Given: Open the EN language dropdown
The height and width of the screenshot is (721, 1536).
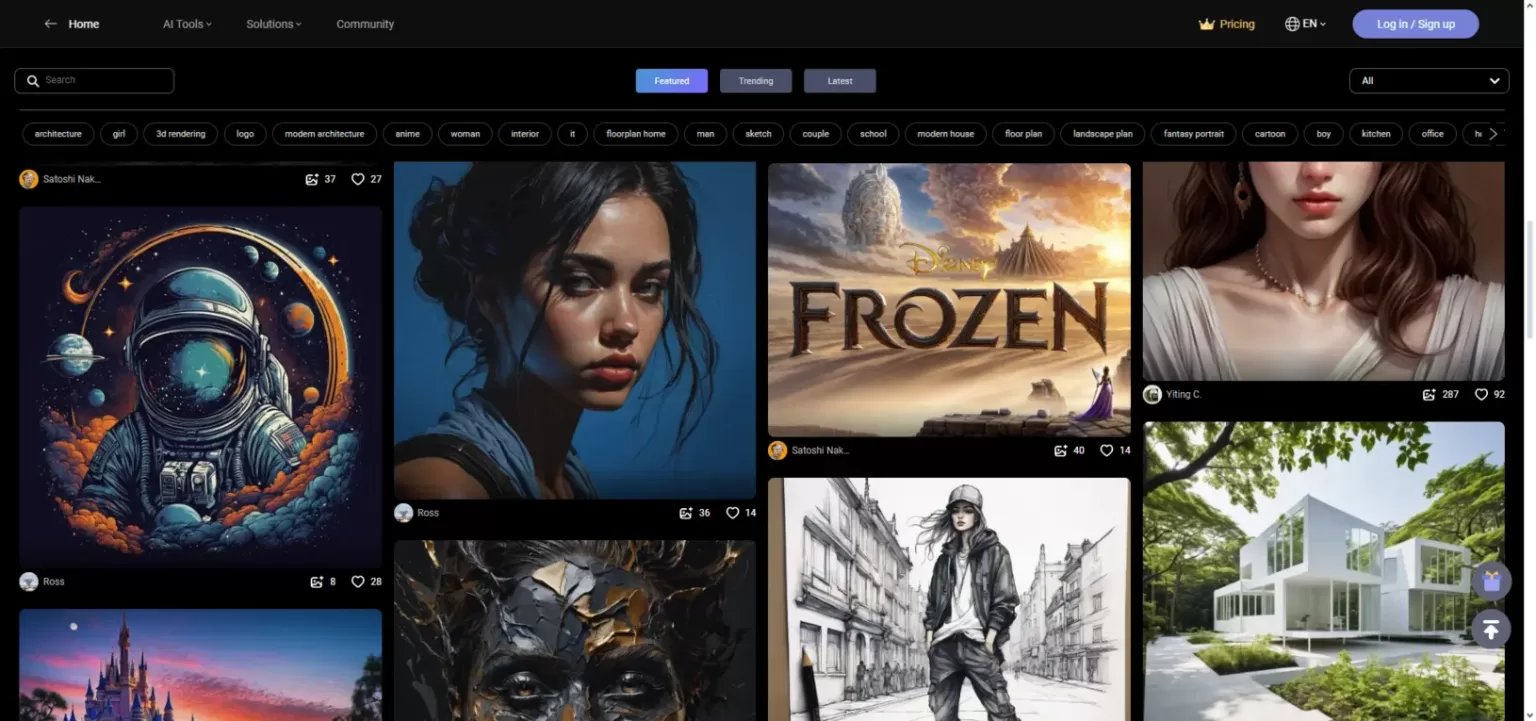Looking at the screenshot, I should click(1306, 24).
